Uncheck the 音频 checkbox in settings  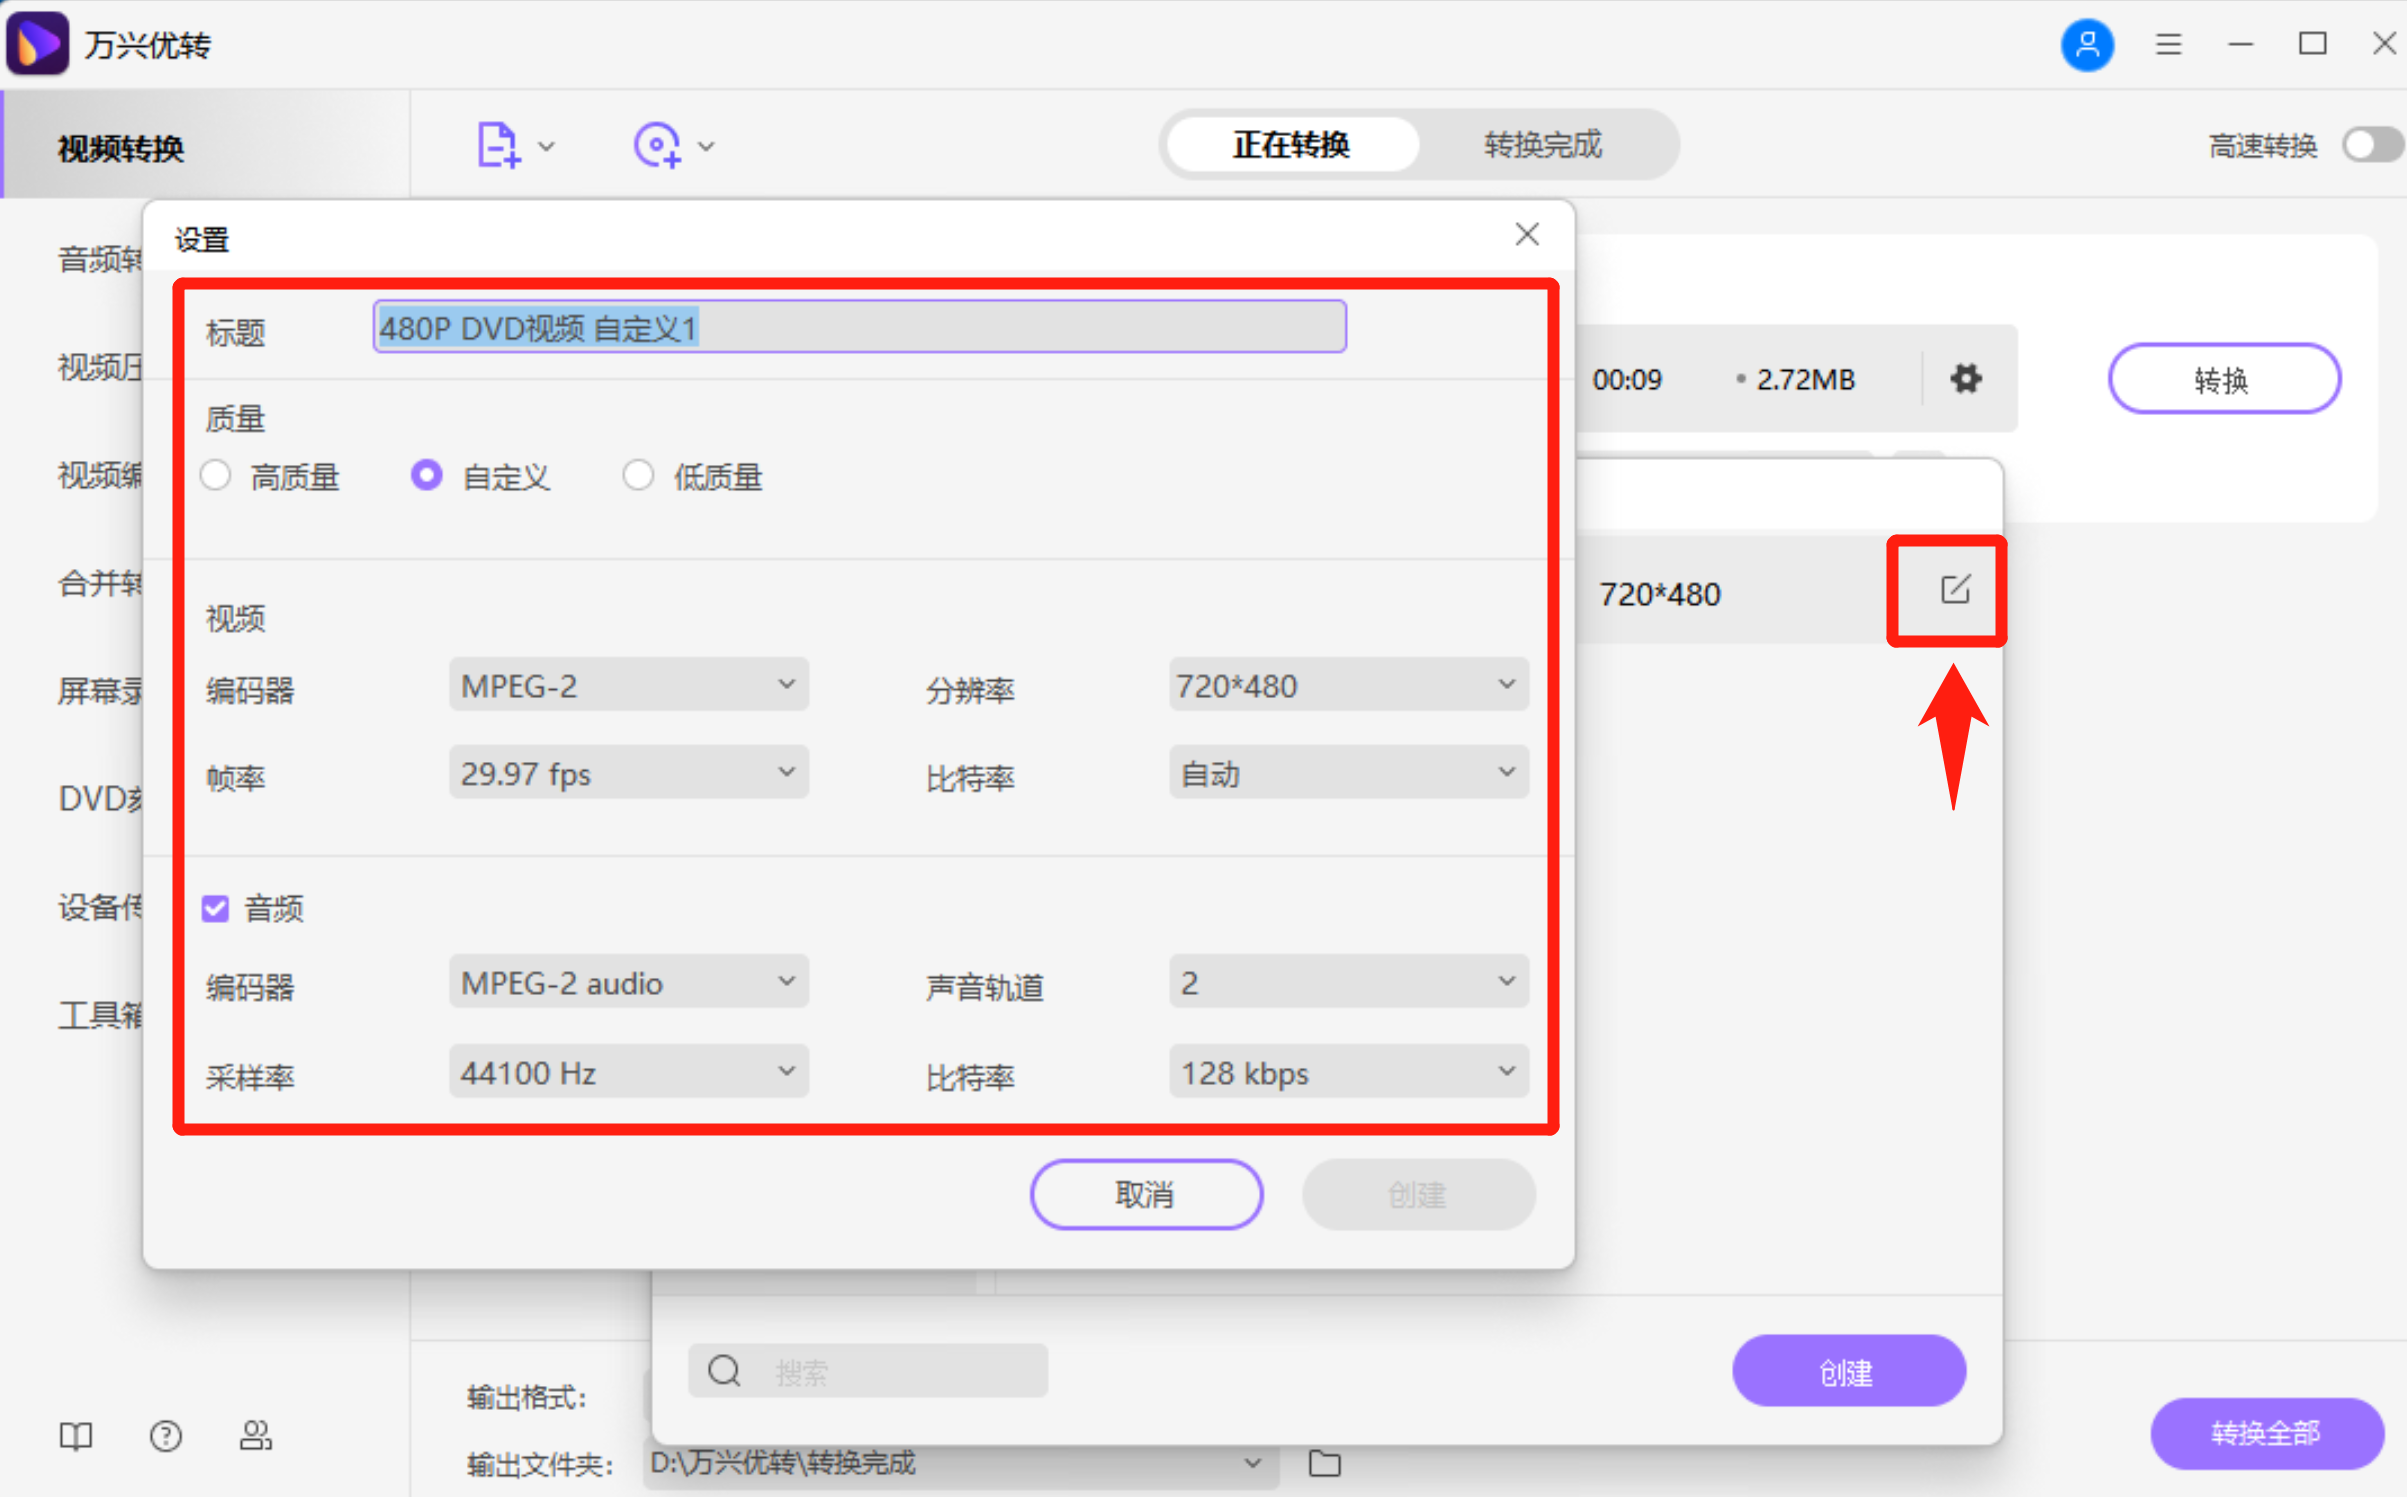coord(215,908)
